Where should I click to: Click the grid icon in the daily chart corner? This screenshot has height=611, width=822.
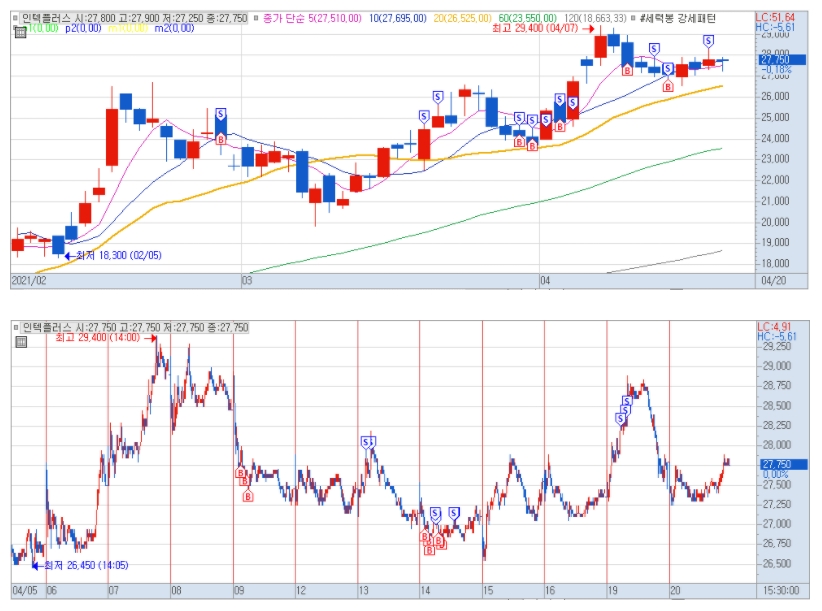[x=20, y=32]
